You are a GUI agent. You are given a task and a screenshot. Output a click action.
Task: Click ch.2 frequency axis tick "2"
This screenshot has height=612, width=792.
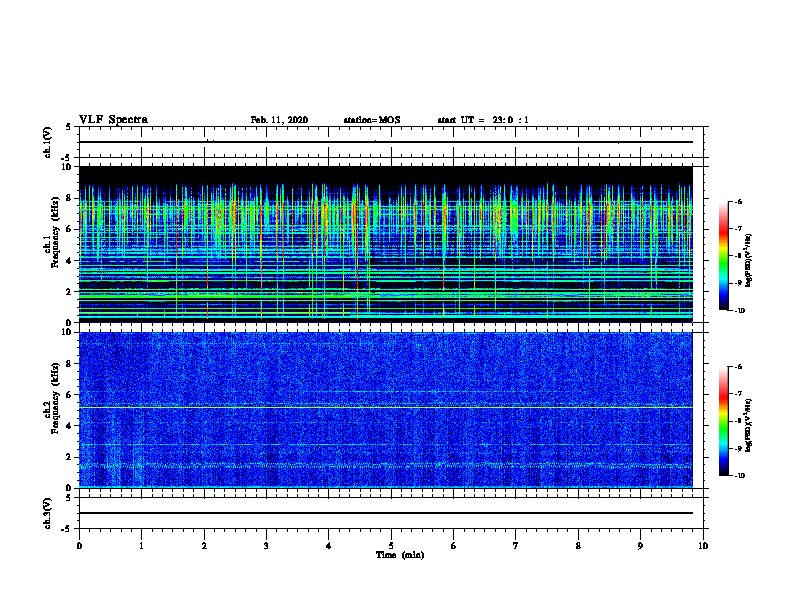[70, 457]
